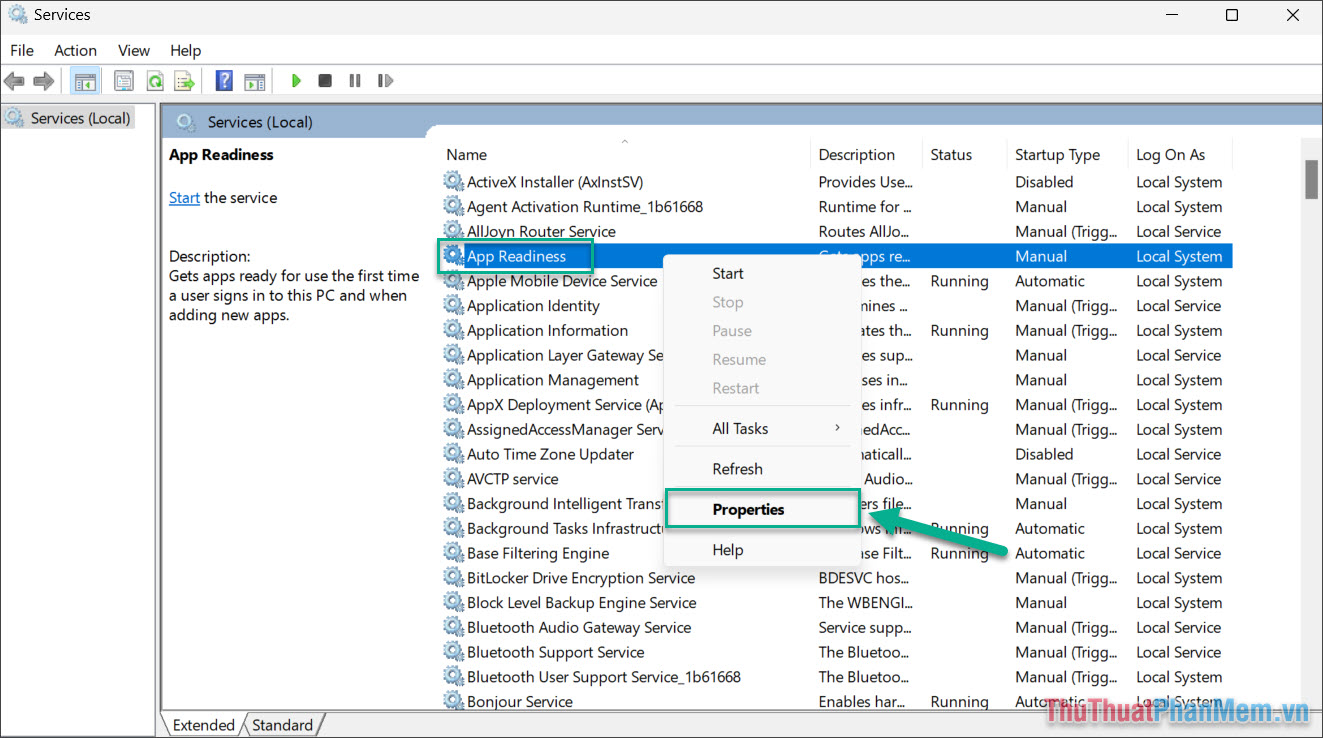This screenshot has height=738, width=1323.
Task: Click the Help toolbar icon
Action: click(223, 80)
